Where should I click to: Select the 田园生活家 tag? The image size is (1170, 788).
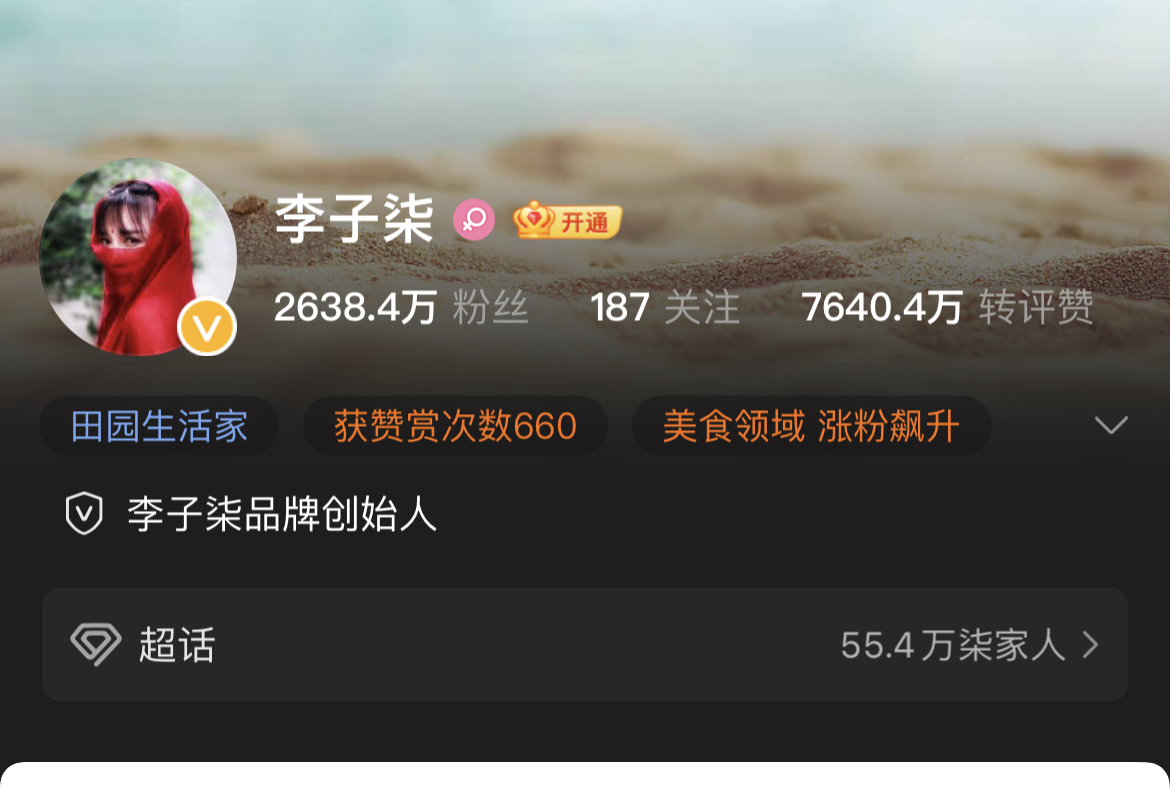(159, 426)
